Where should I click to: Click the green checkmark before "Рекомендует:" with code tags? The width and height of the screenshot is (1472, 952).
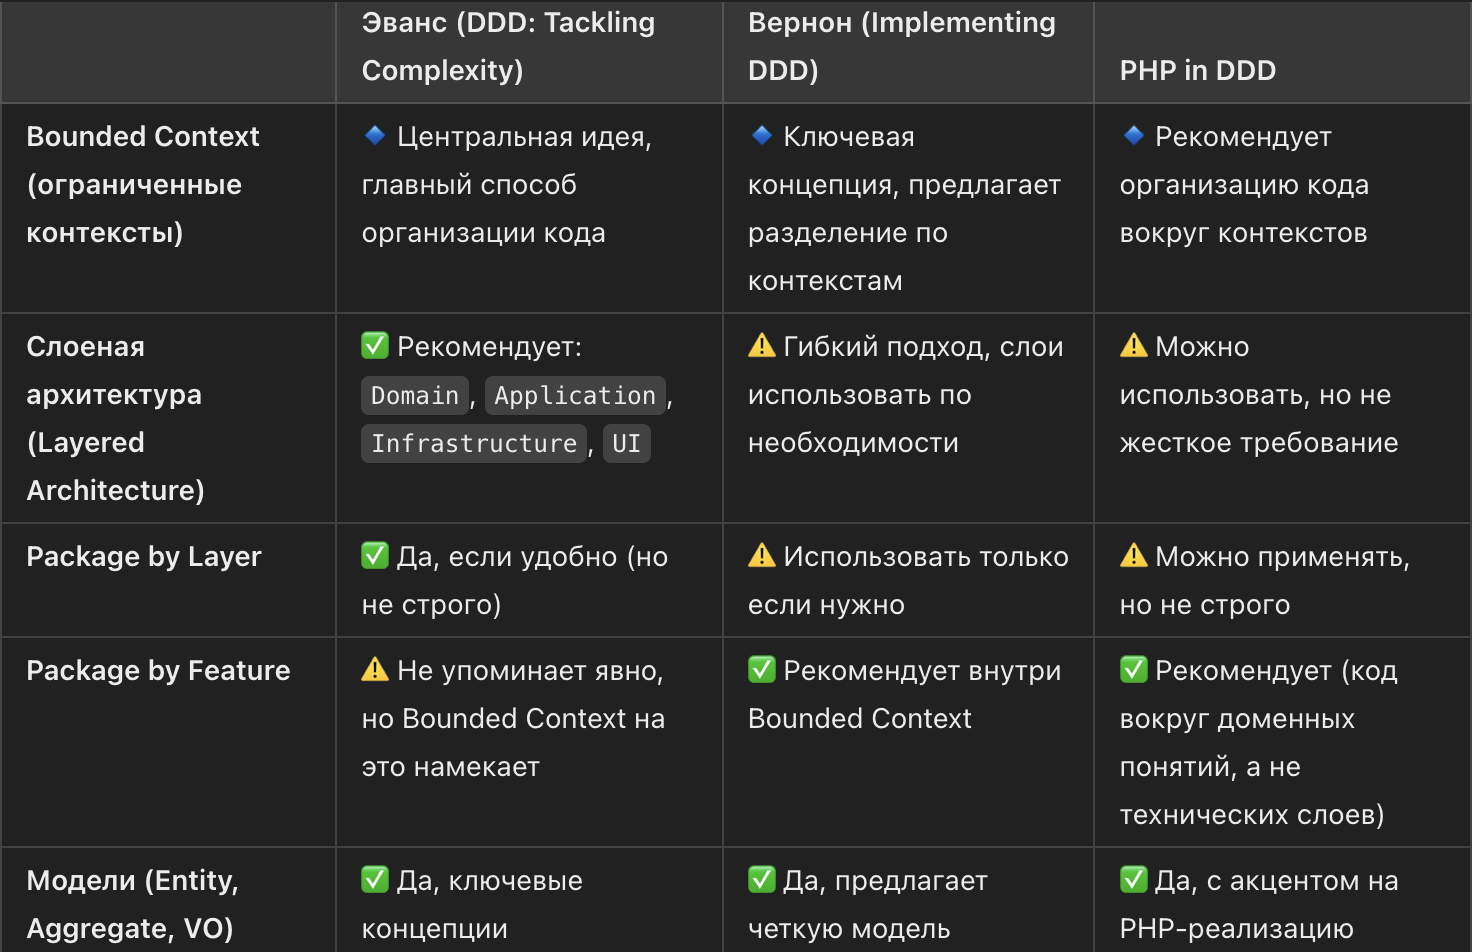click(x=375, y=346)
